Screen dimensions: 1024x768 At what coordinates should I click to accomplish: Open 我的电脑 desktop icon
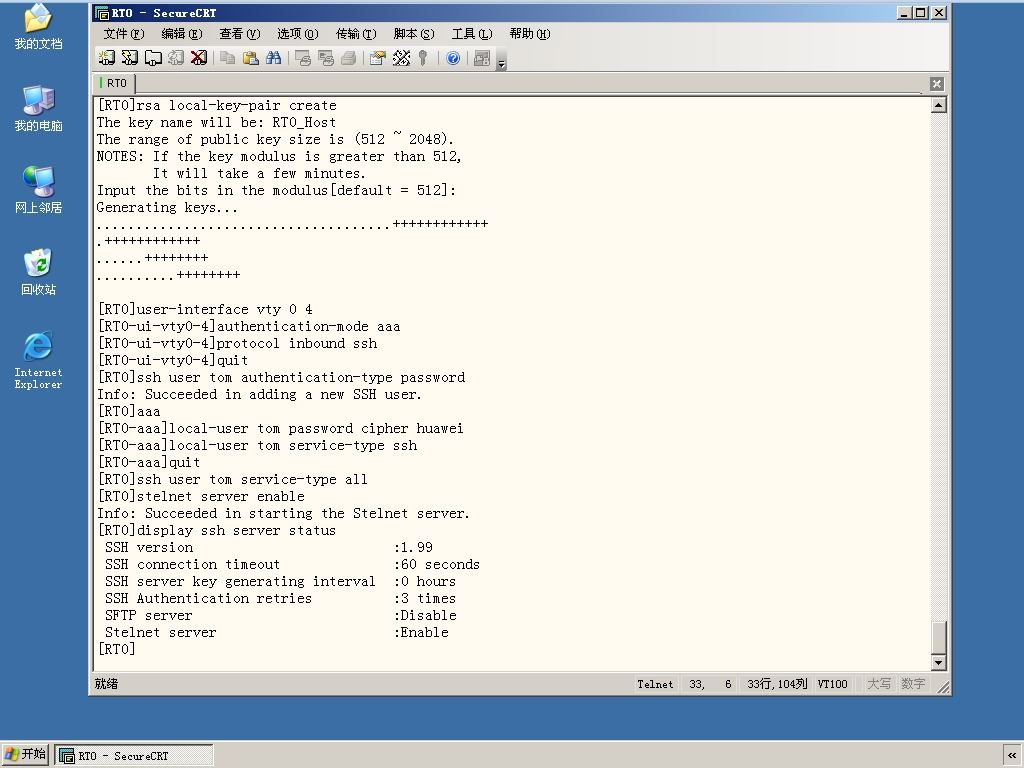click(x=38, y=108)
